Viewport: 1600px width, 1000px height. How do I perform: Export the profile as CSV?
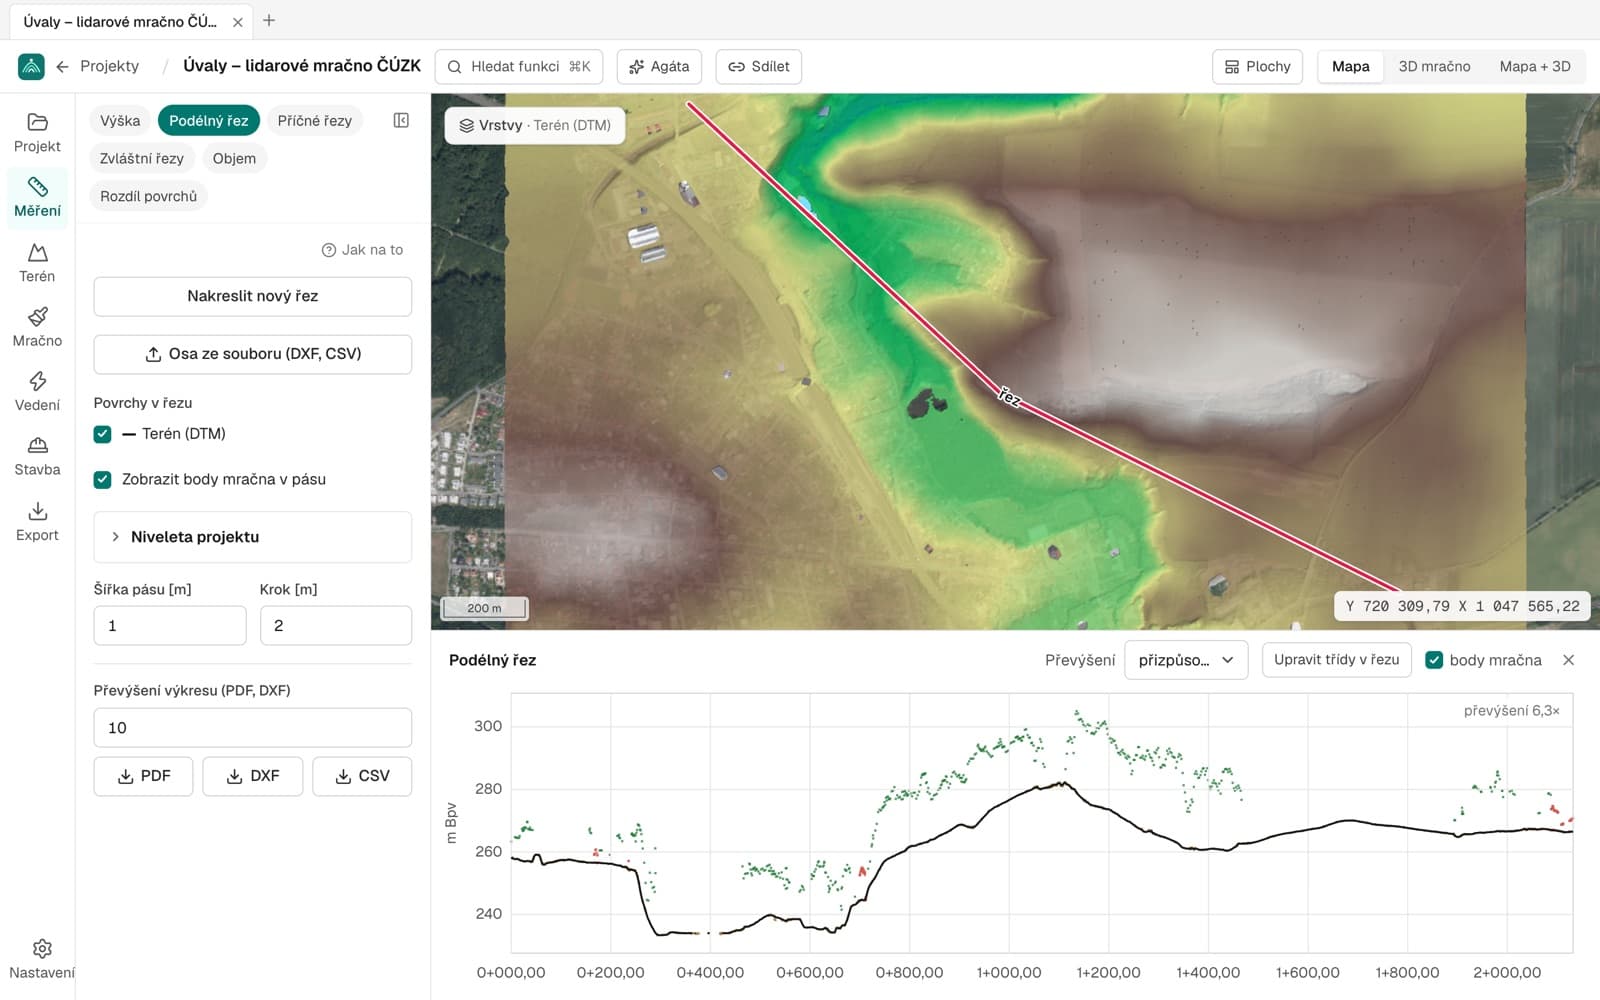(x=362, y=776)
